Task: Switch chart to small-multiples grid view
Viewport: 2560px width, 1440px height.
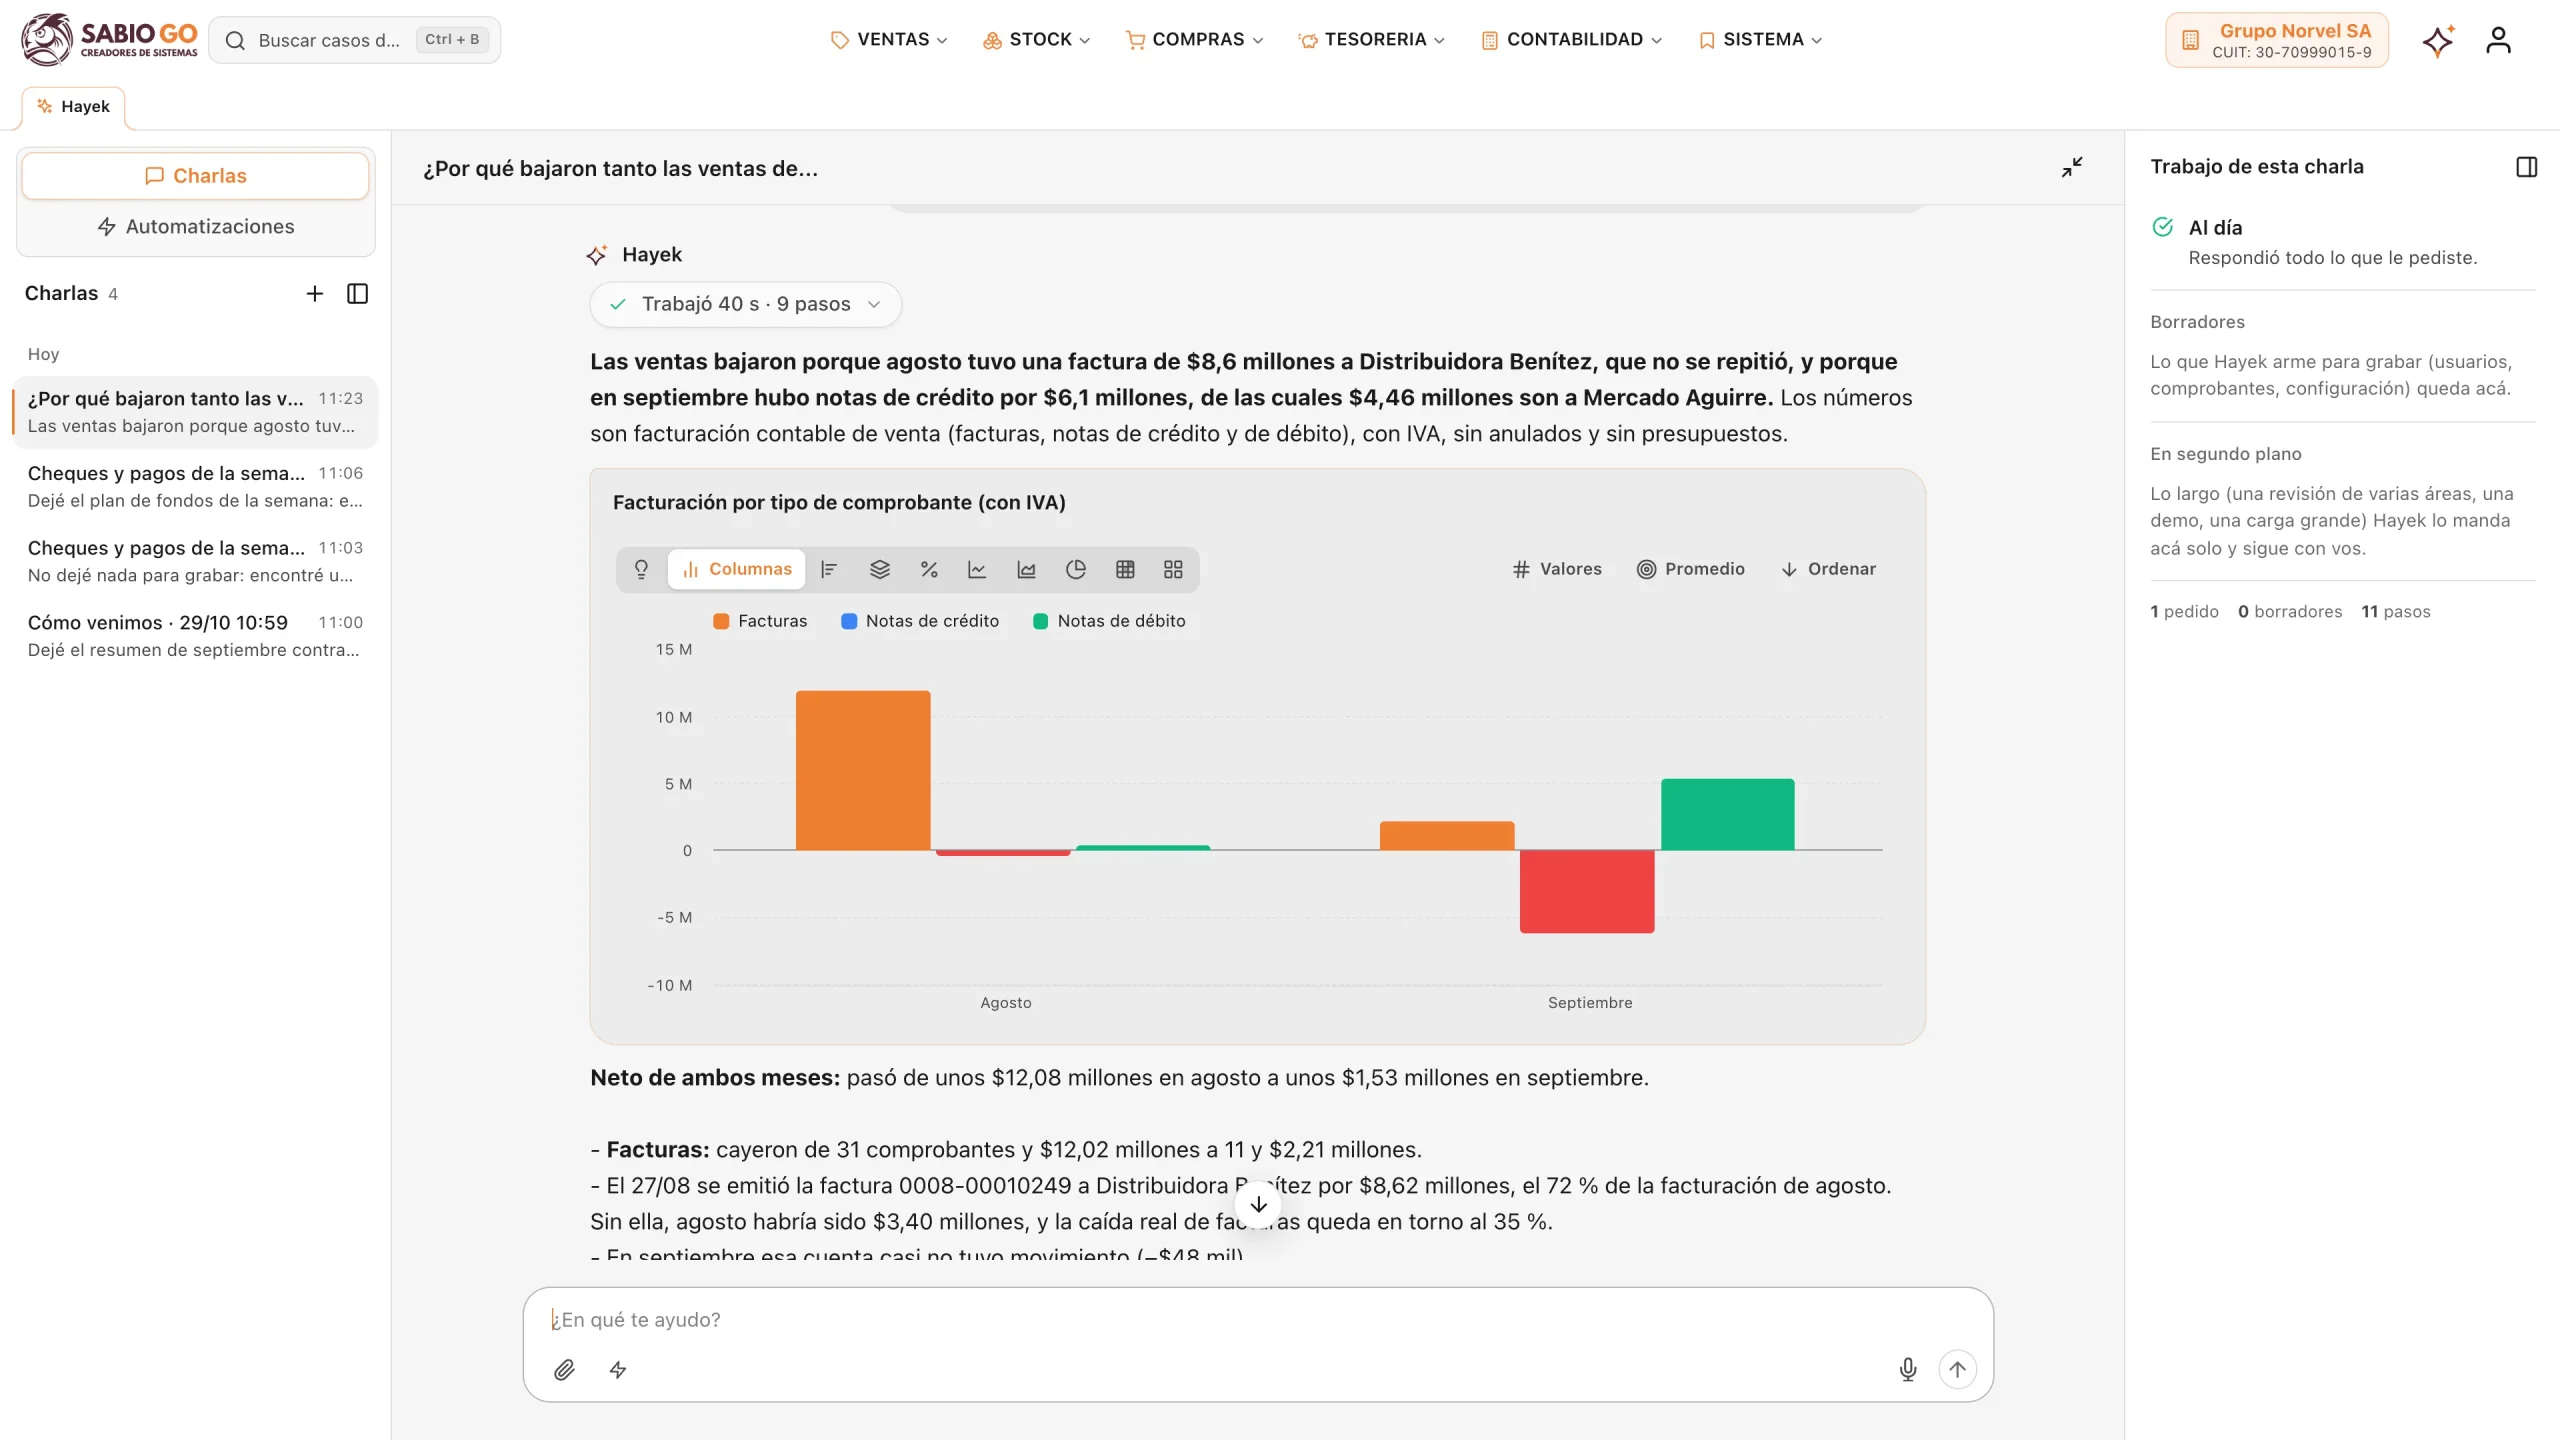Action: pyautogui.click(x=1173, y=569)
